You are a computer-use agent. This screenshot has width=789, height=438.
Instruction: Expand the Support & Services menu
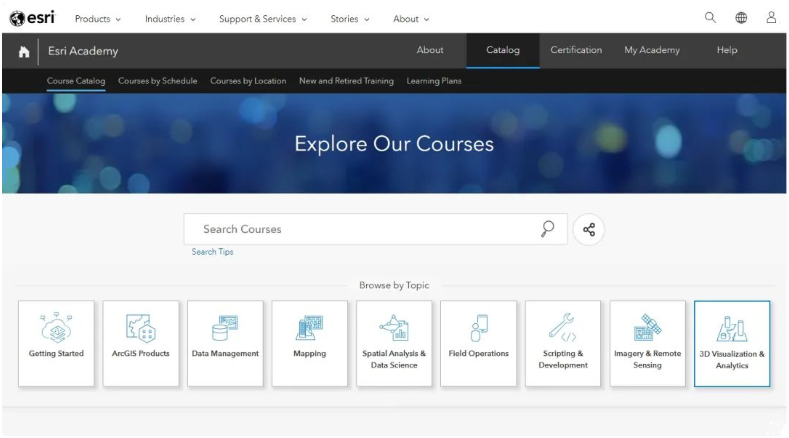coord(263,19)
